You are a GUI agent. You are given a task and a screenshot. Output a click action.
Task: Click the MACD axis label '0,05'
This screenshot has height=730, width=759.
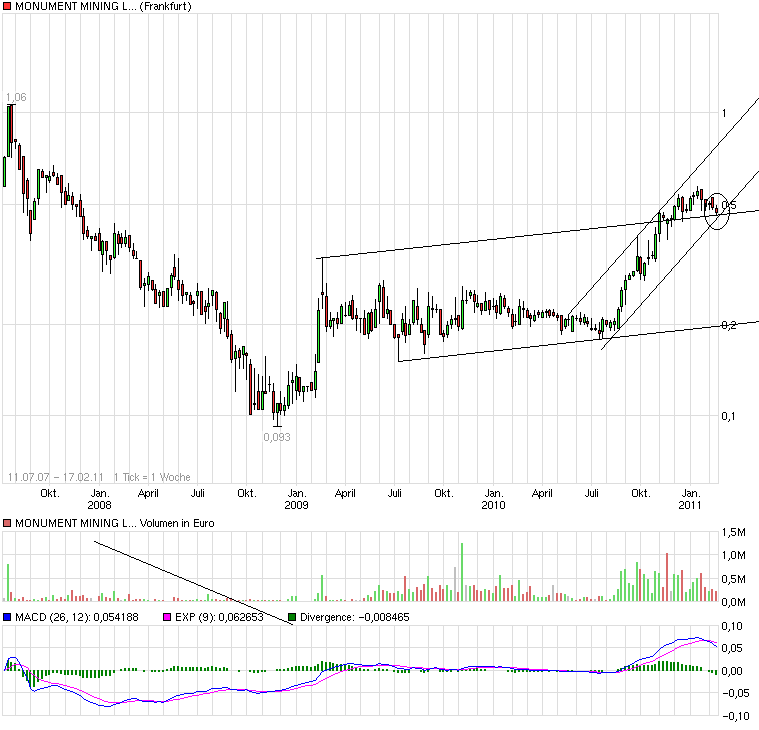732,649
